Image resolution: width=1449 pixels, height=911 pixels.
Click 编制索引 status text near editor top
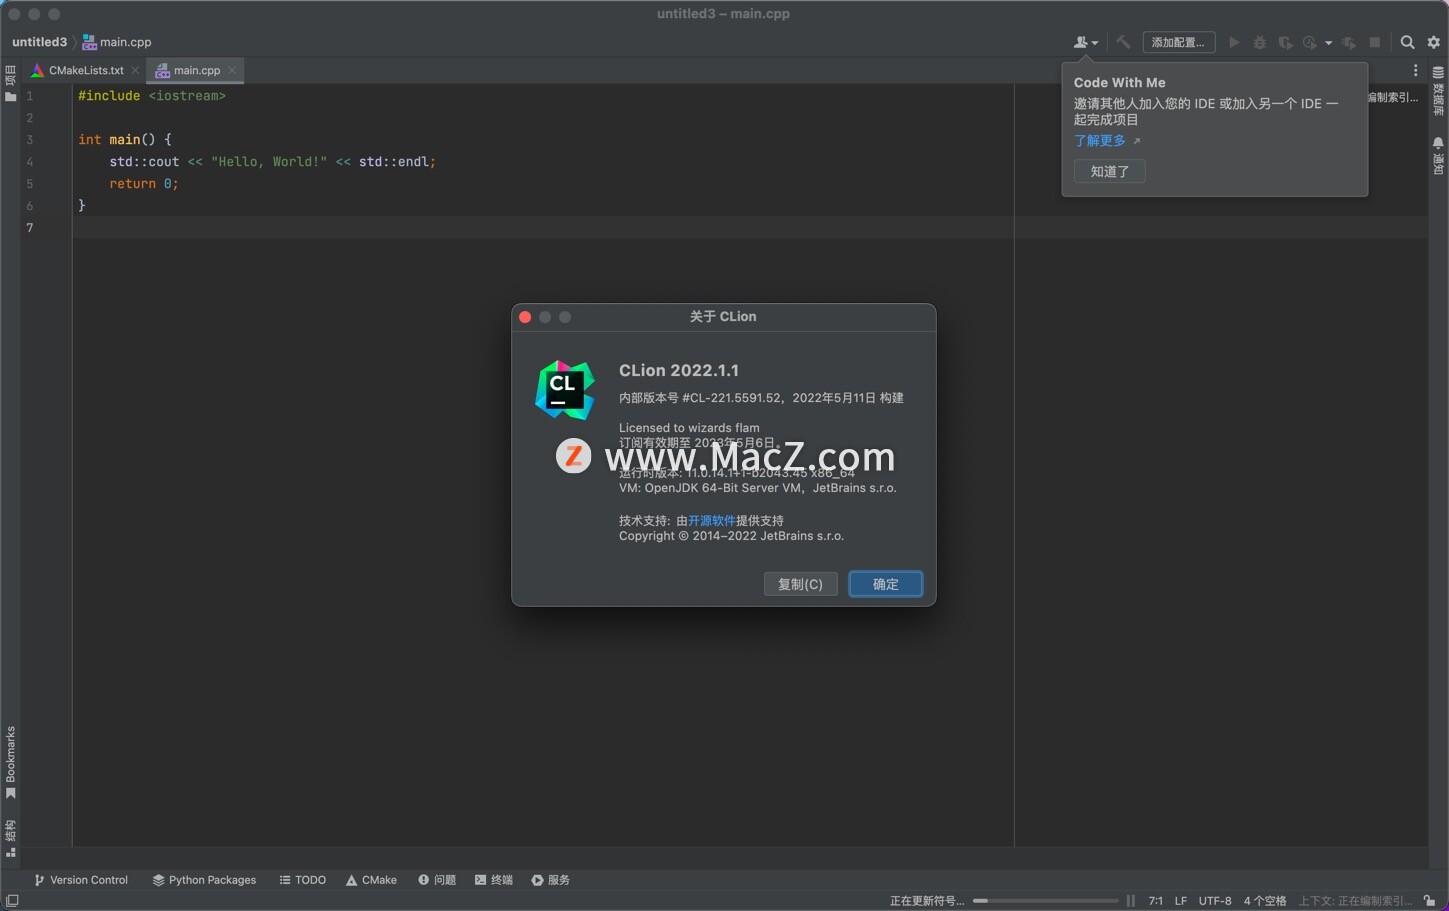point(1392,97)
